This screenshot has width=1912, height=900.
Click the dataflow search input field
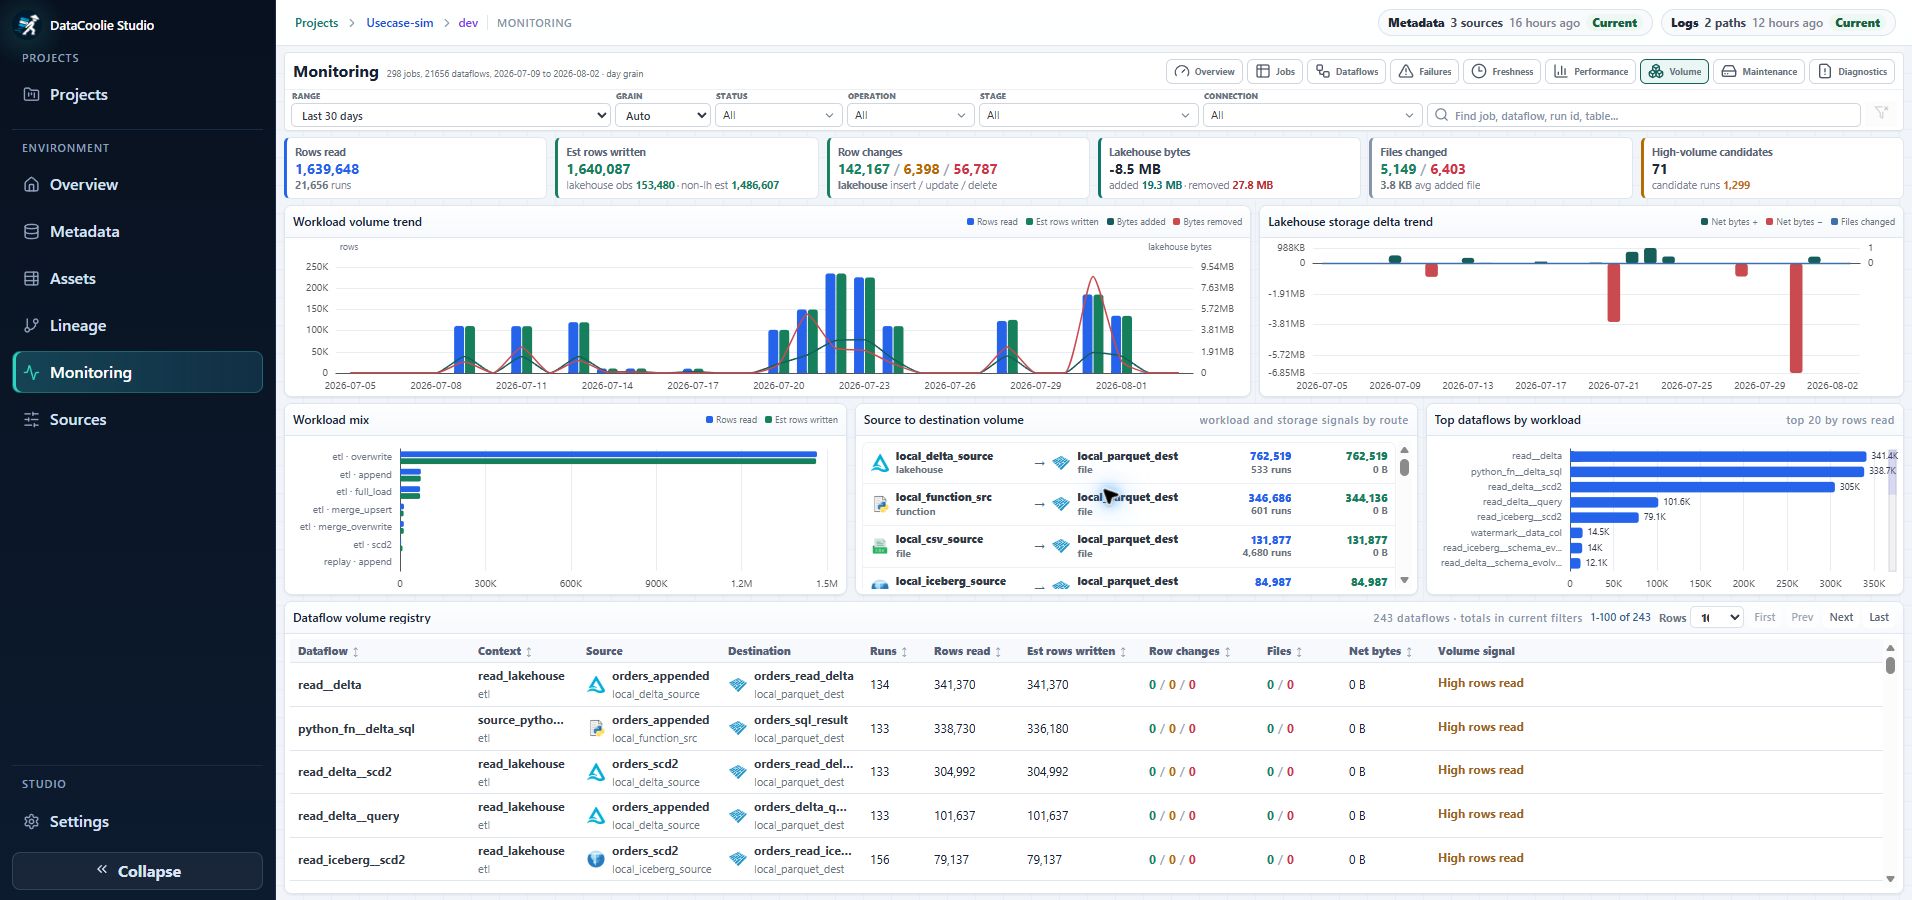click(x=1644, y=116)
